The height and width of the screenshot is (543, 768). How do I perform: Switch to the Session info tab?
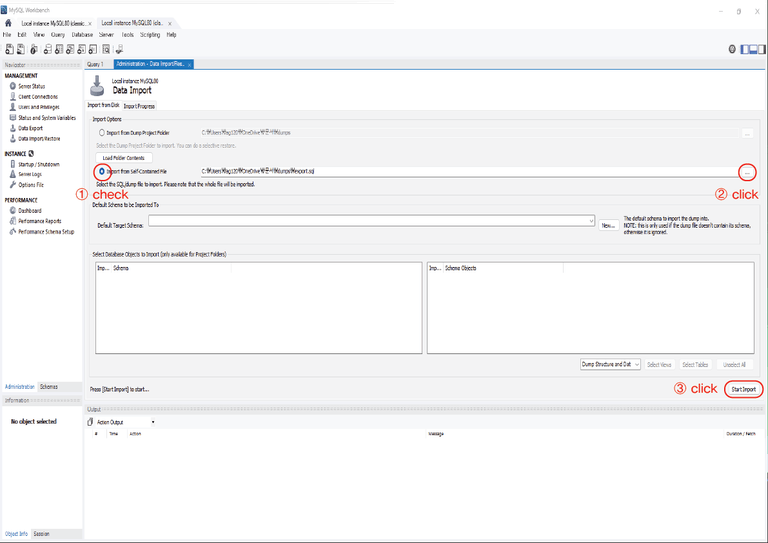click(42, 534)
